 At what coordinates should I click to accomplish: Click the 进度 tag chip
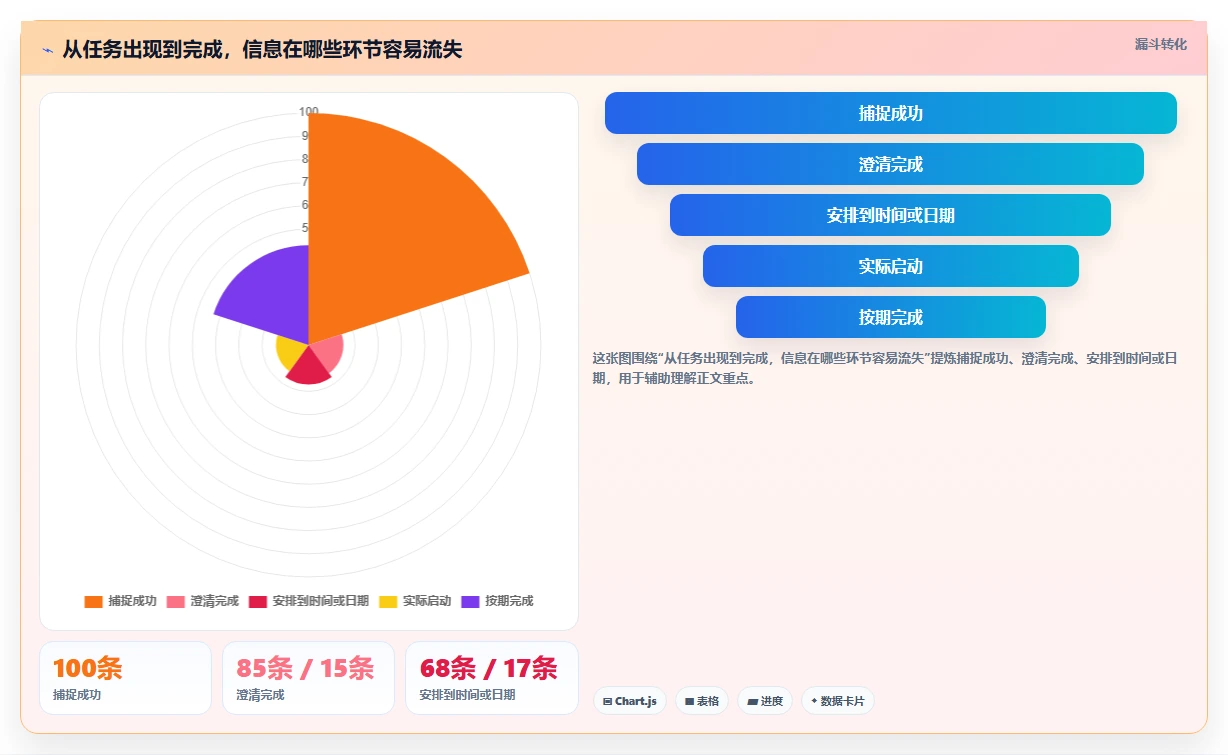pyautogui.click(x=765, y=701)
